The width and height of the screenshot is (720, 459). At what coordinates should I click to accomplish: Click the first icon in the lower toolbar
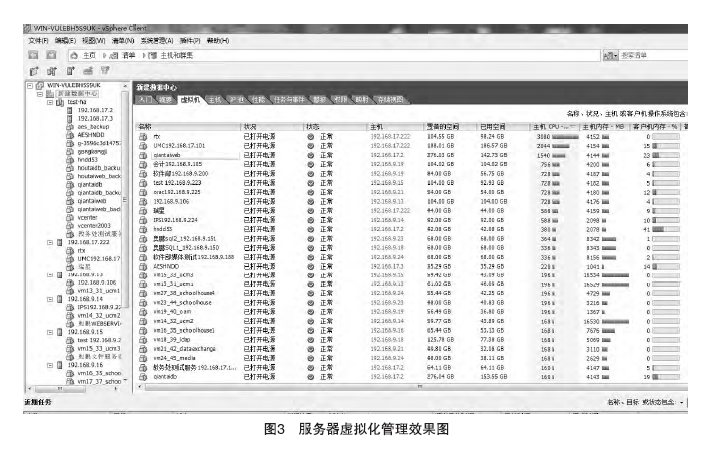(34, 71)
